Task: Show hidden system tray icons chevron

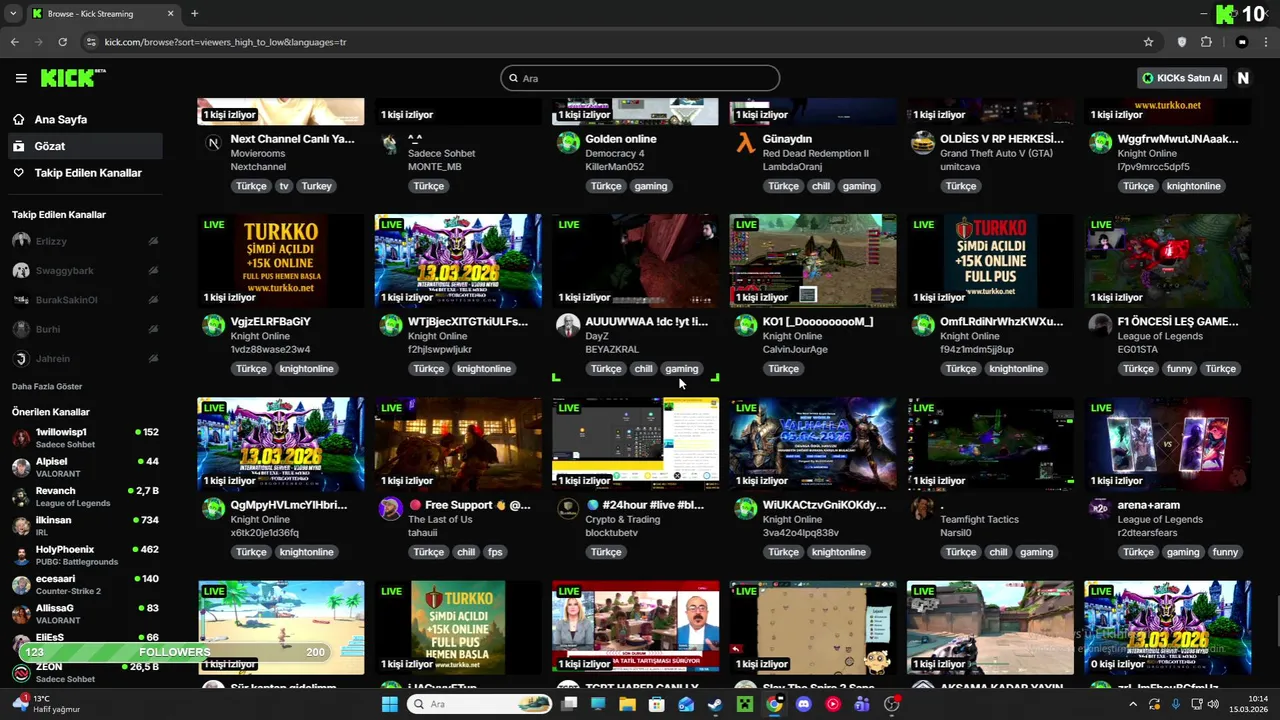Action: (1133, 704)
